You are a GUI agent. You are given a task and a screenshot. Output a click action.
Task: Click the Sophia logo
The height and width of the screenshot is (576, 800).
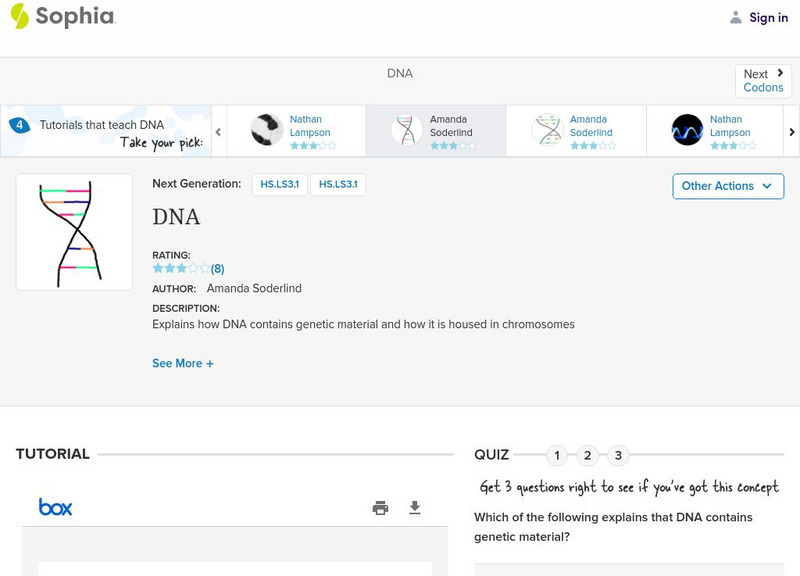pos(62,16)
